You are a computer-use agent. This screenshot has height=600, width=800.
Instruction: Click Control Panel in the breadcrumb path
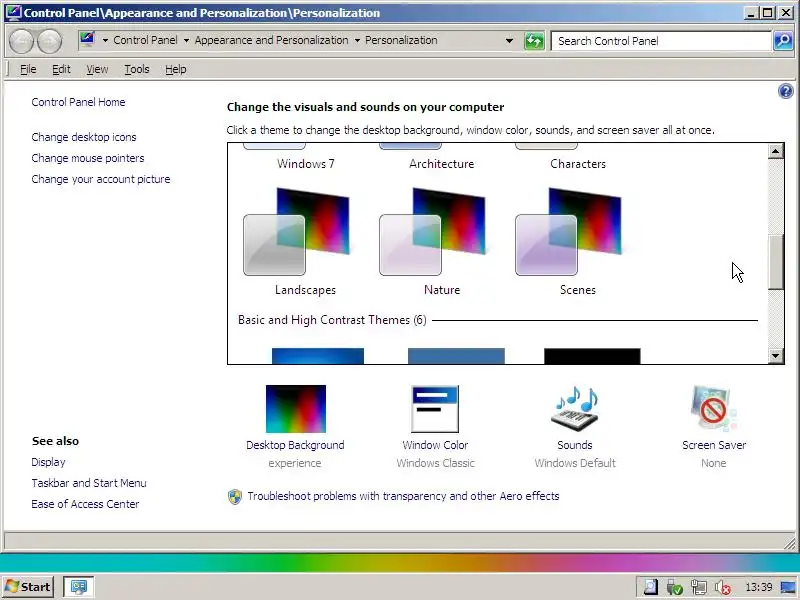pos(145,40)
